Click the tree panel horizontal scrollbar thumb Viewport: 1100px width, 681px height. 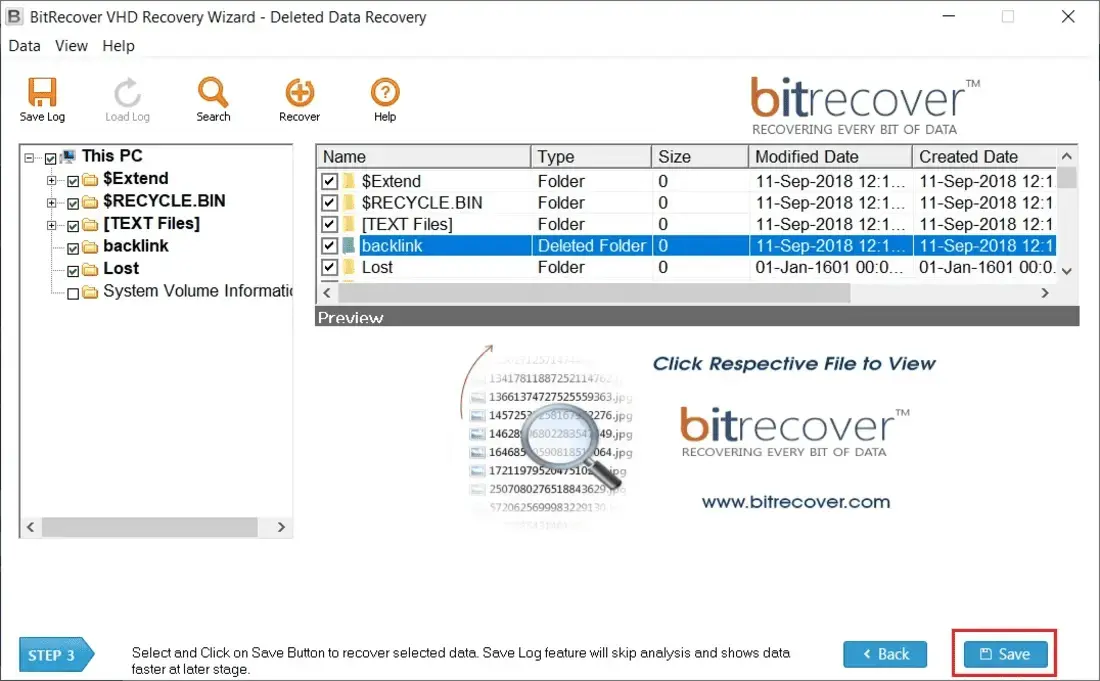click(x=149, y=527)
